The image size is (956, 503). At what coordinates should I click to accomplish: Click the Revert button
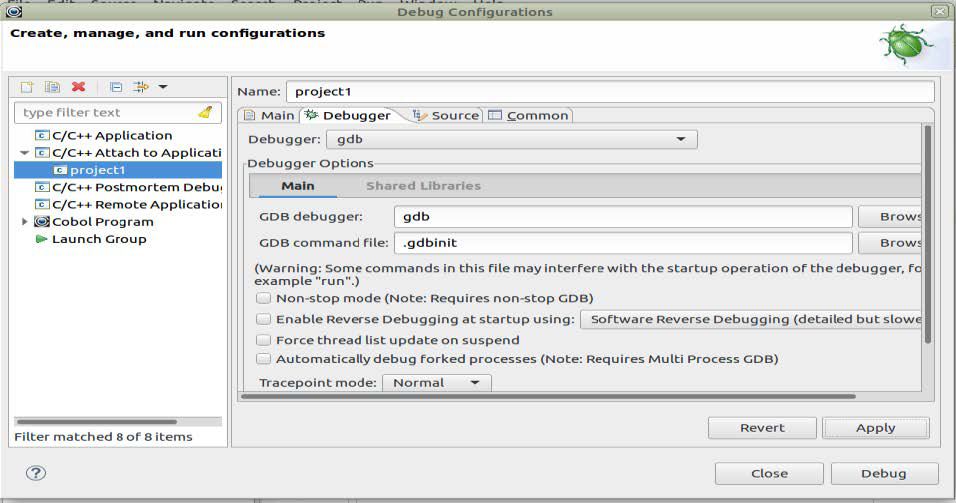pyautogui.click(x=762, y=428)
